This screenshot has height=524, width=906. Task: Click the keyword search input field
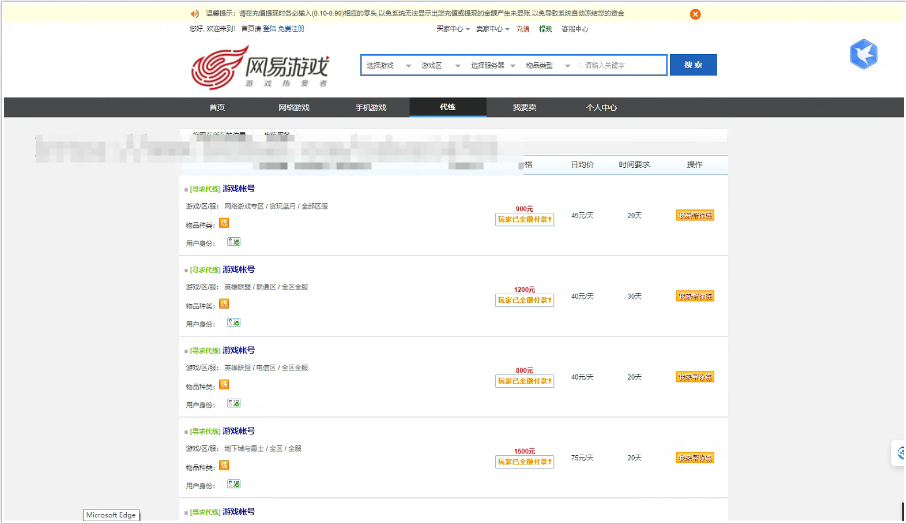pos(620,65)
